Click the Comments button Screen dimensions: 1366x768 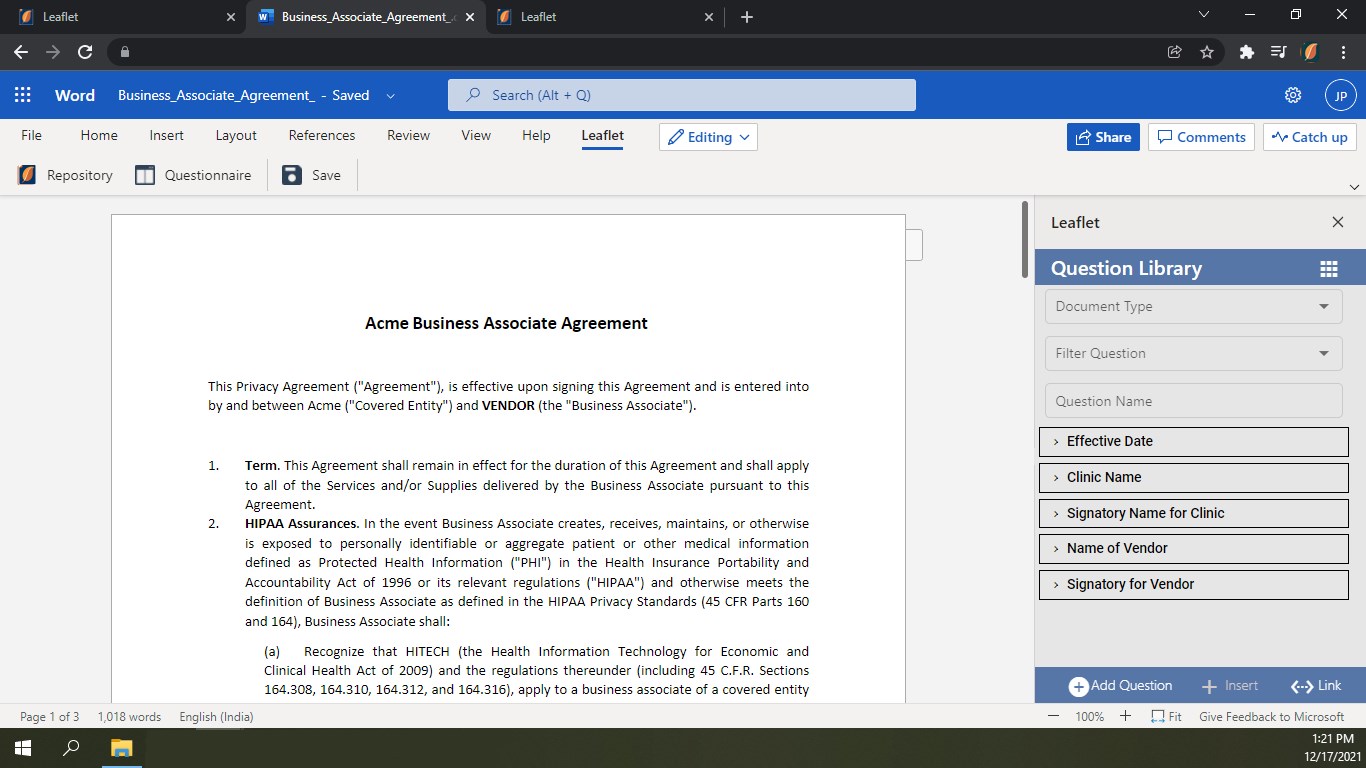(x=1201, y=137)
